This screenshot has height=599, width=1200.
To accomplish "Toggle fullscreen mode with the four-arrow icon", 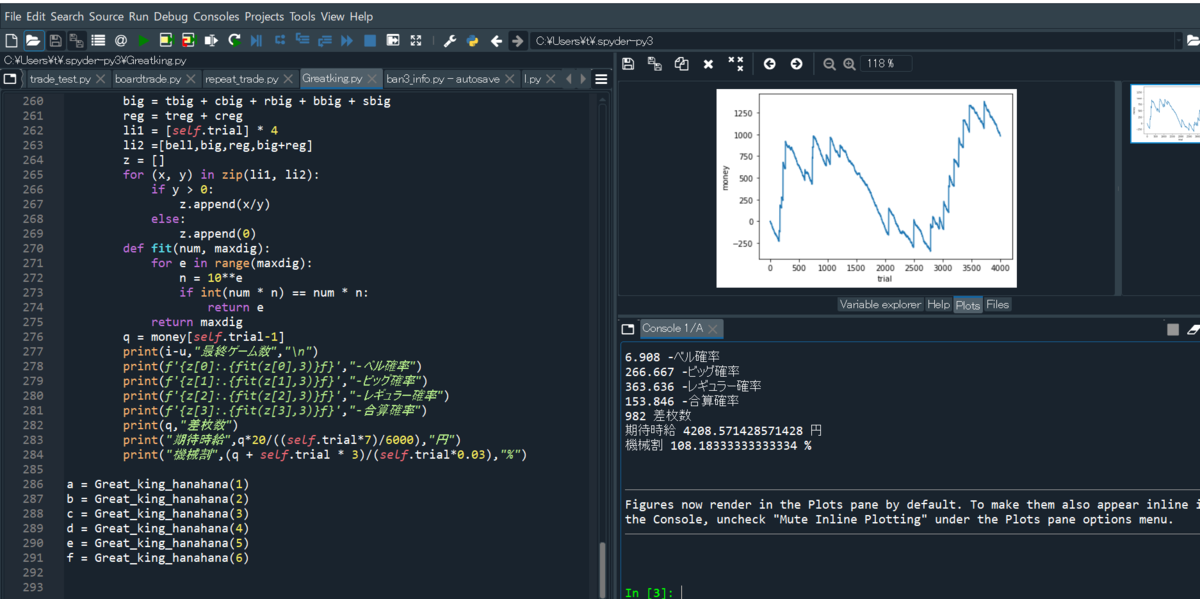I will point(416,41).
